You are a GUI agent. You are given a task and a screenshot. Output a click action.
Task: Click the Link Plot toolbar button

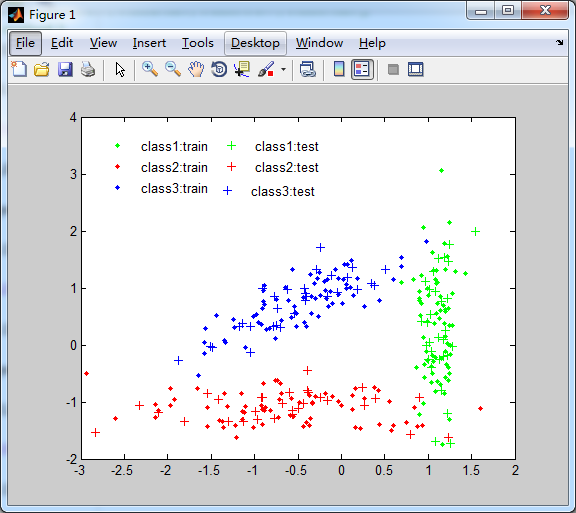(308, 69)
